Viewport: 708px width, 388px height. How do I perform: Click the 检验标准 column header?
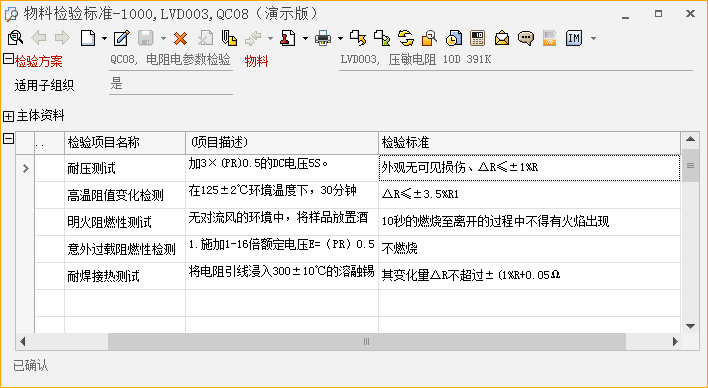[x=529, y=143]
